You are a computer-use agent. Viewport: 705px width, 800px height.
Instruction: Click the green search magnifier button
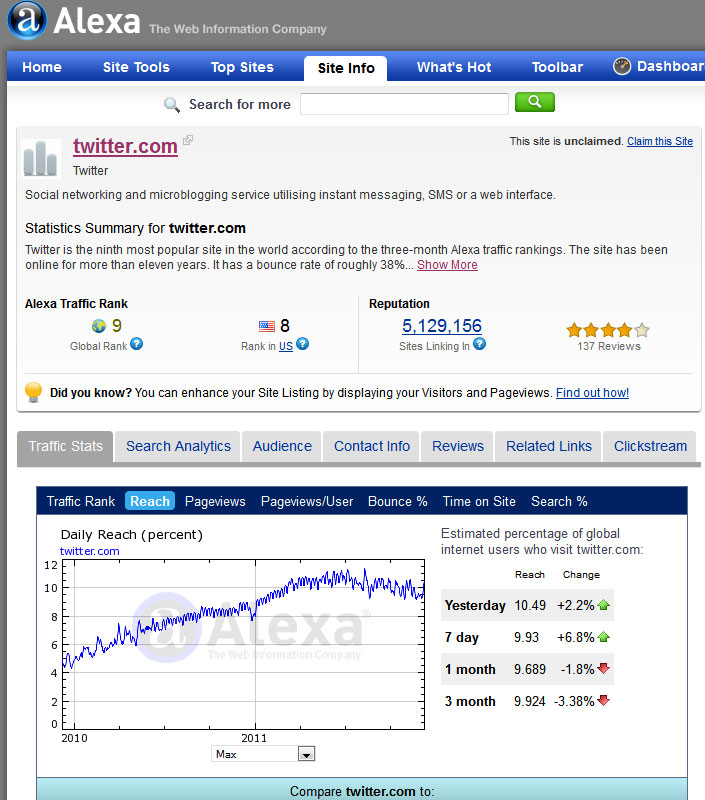535,102
